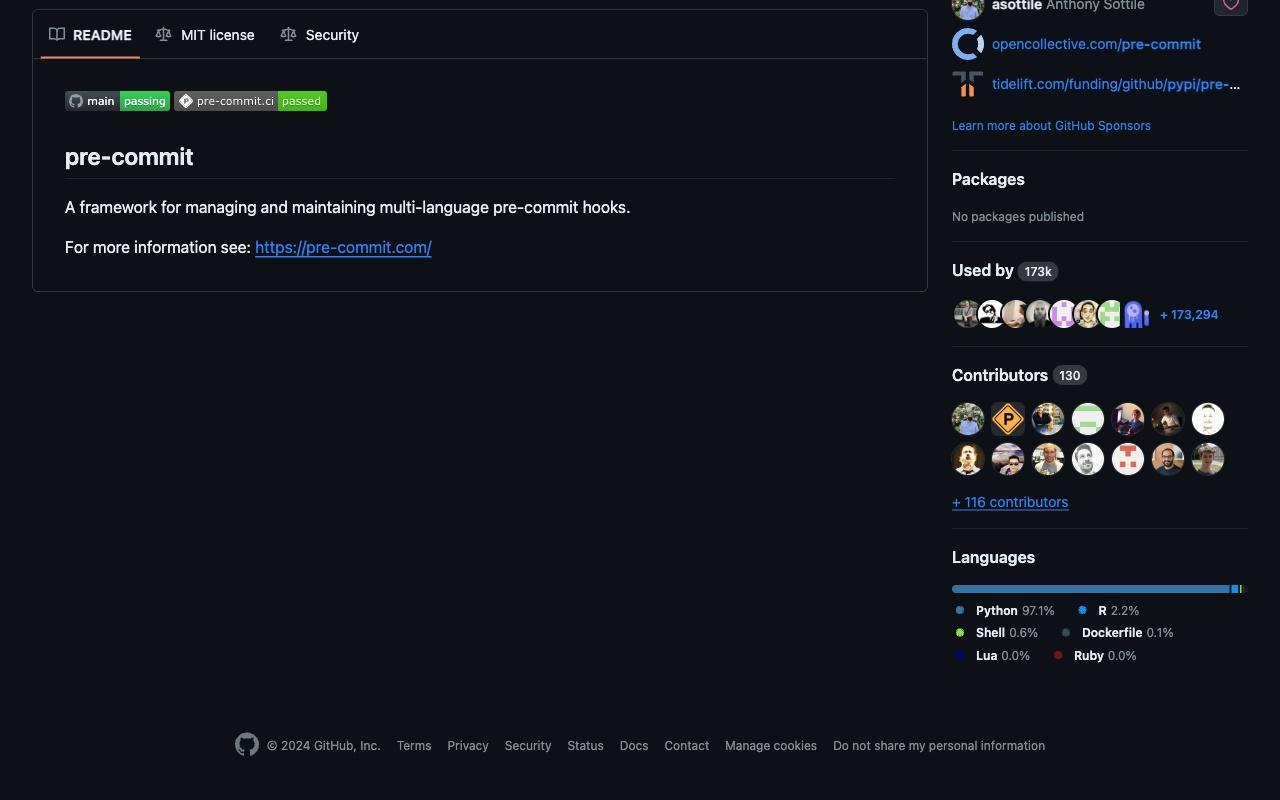
Task: Open Learn more about GitHub Sponsors
Action: [1051, 126]
